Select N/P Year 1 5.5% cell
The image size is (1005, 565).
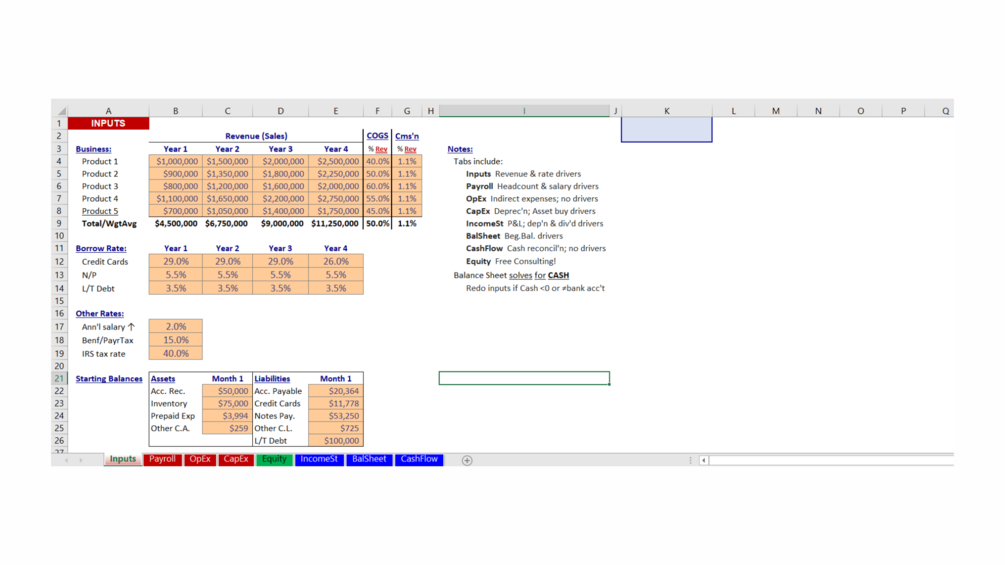[x=176, y=275]
